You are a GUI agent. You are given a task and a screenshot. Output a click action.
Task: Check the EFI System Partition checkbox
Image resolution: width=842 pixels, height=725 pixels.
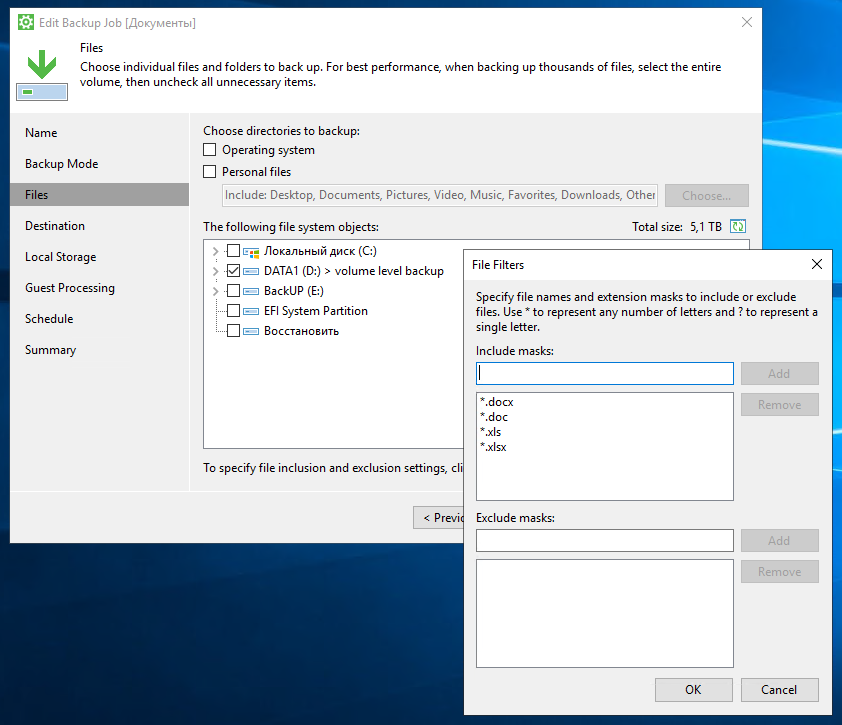(233, 310)
